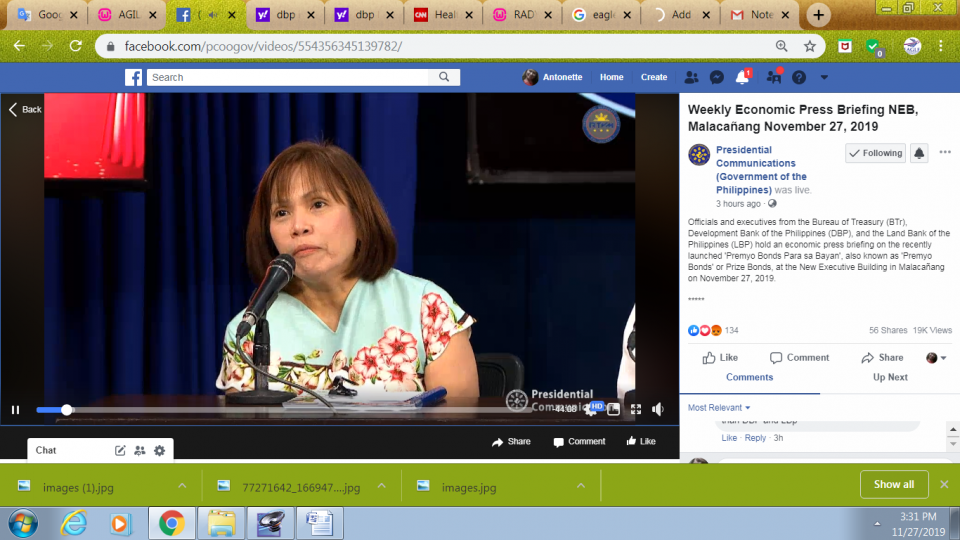Viewport: 960px width, 540px height.
Task: Like the video in the sidebar
Action: [x=720, y=358]
